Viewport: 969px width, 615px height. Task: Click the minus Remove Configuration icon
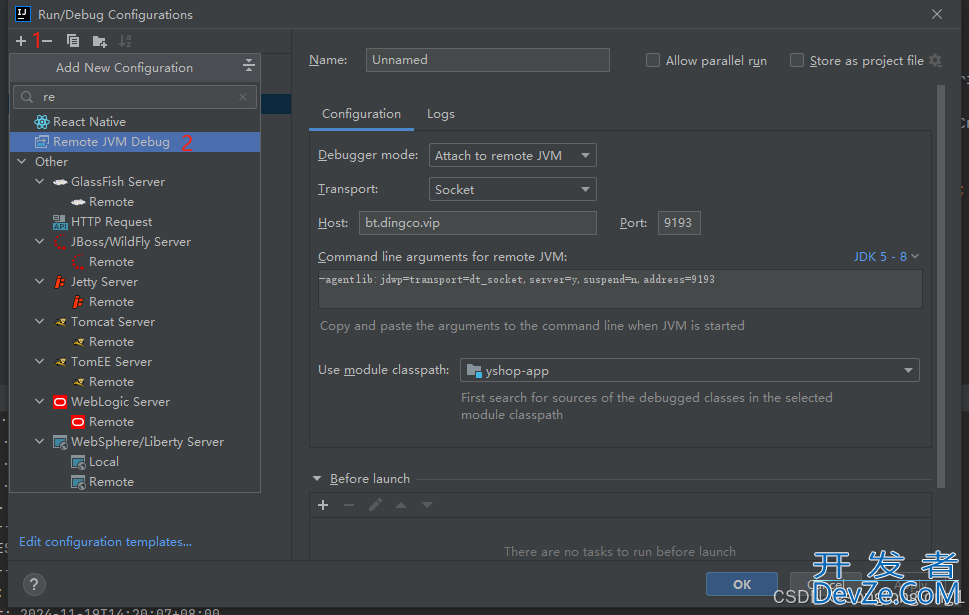point(47,41)
